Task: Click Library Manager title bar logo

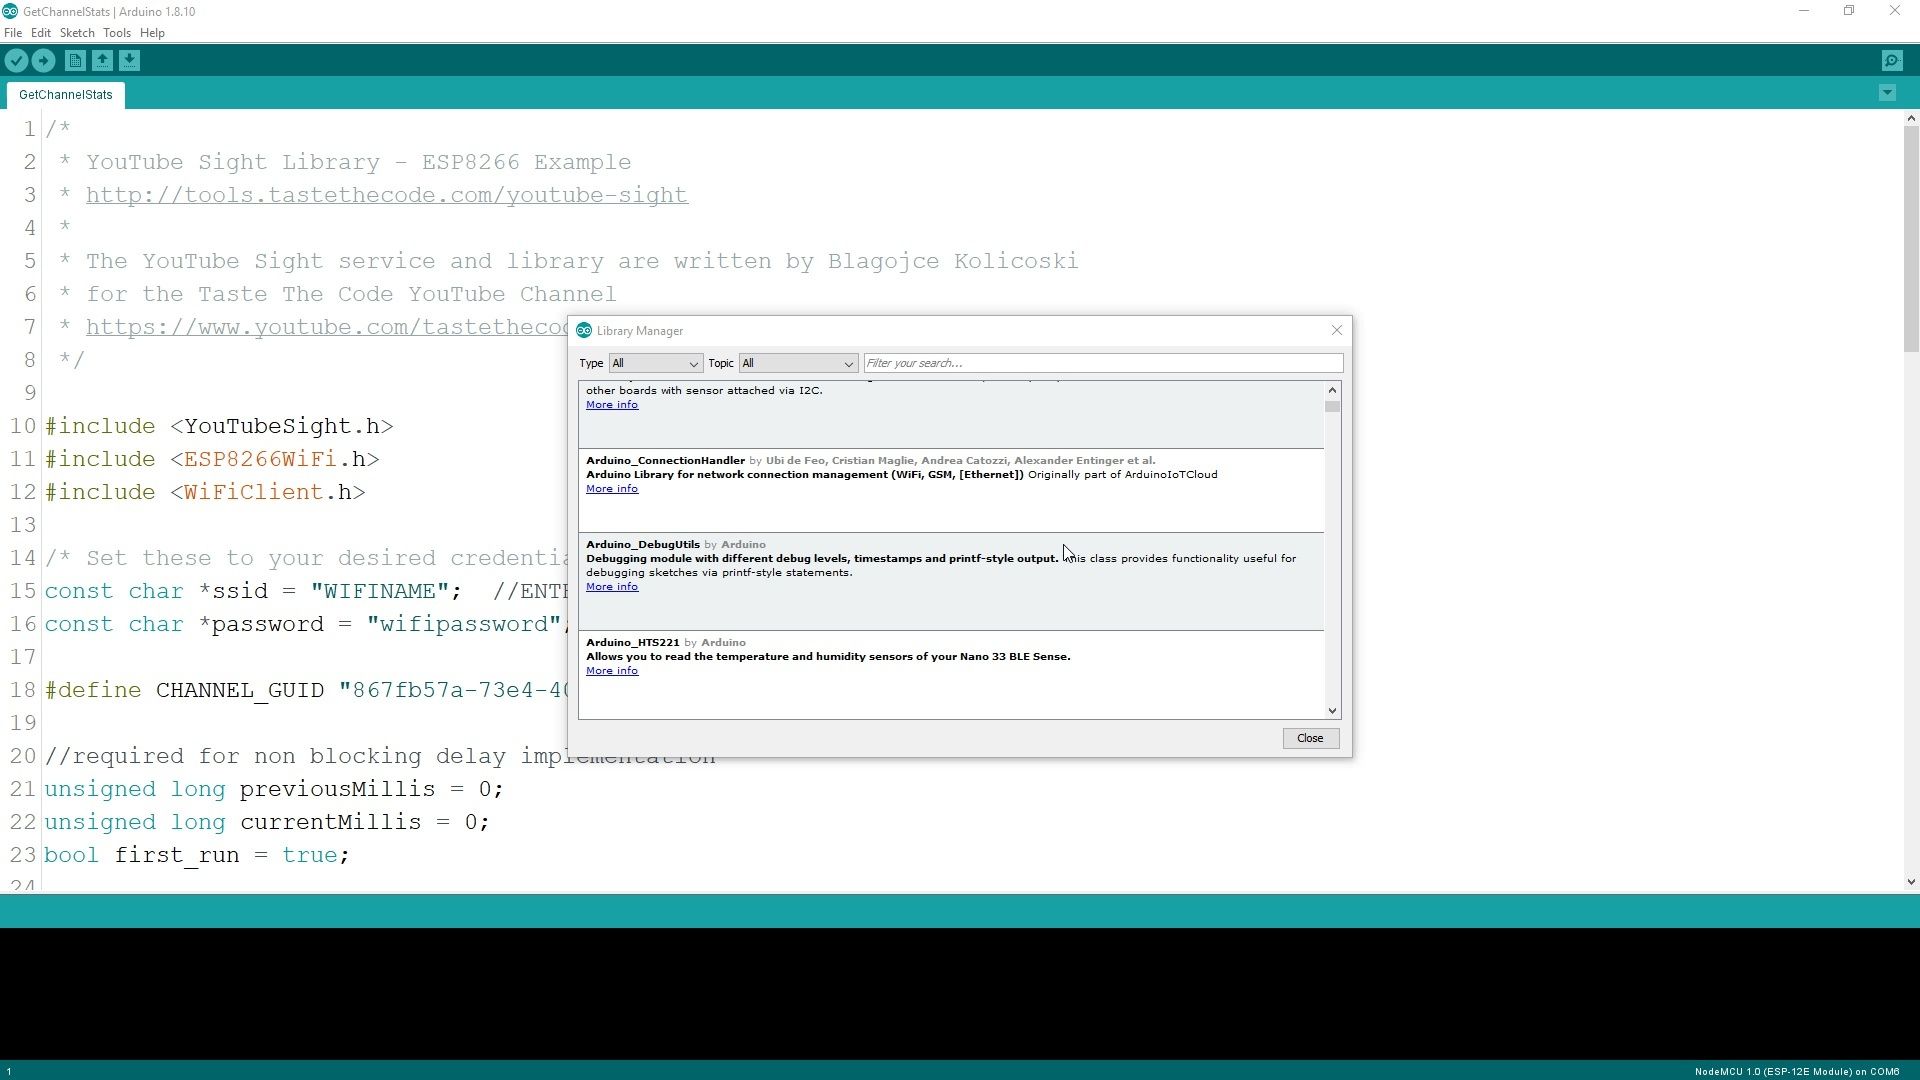Action: coord(584,331)
